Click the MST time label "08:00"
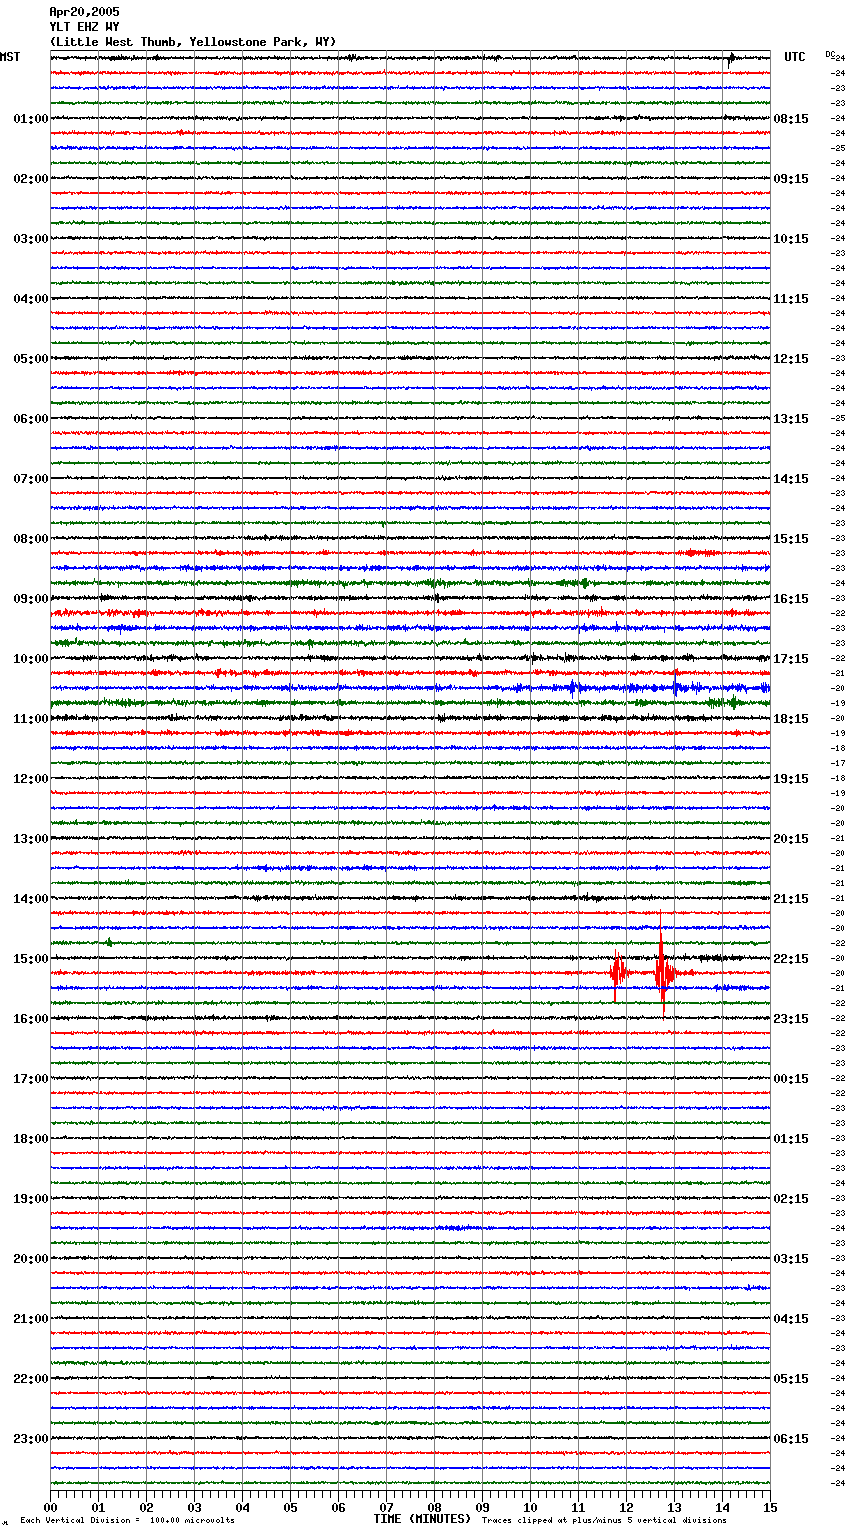 coord(31,539)
